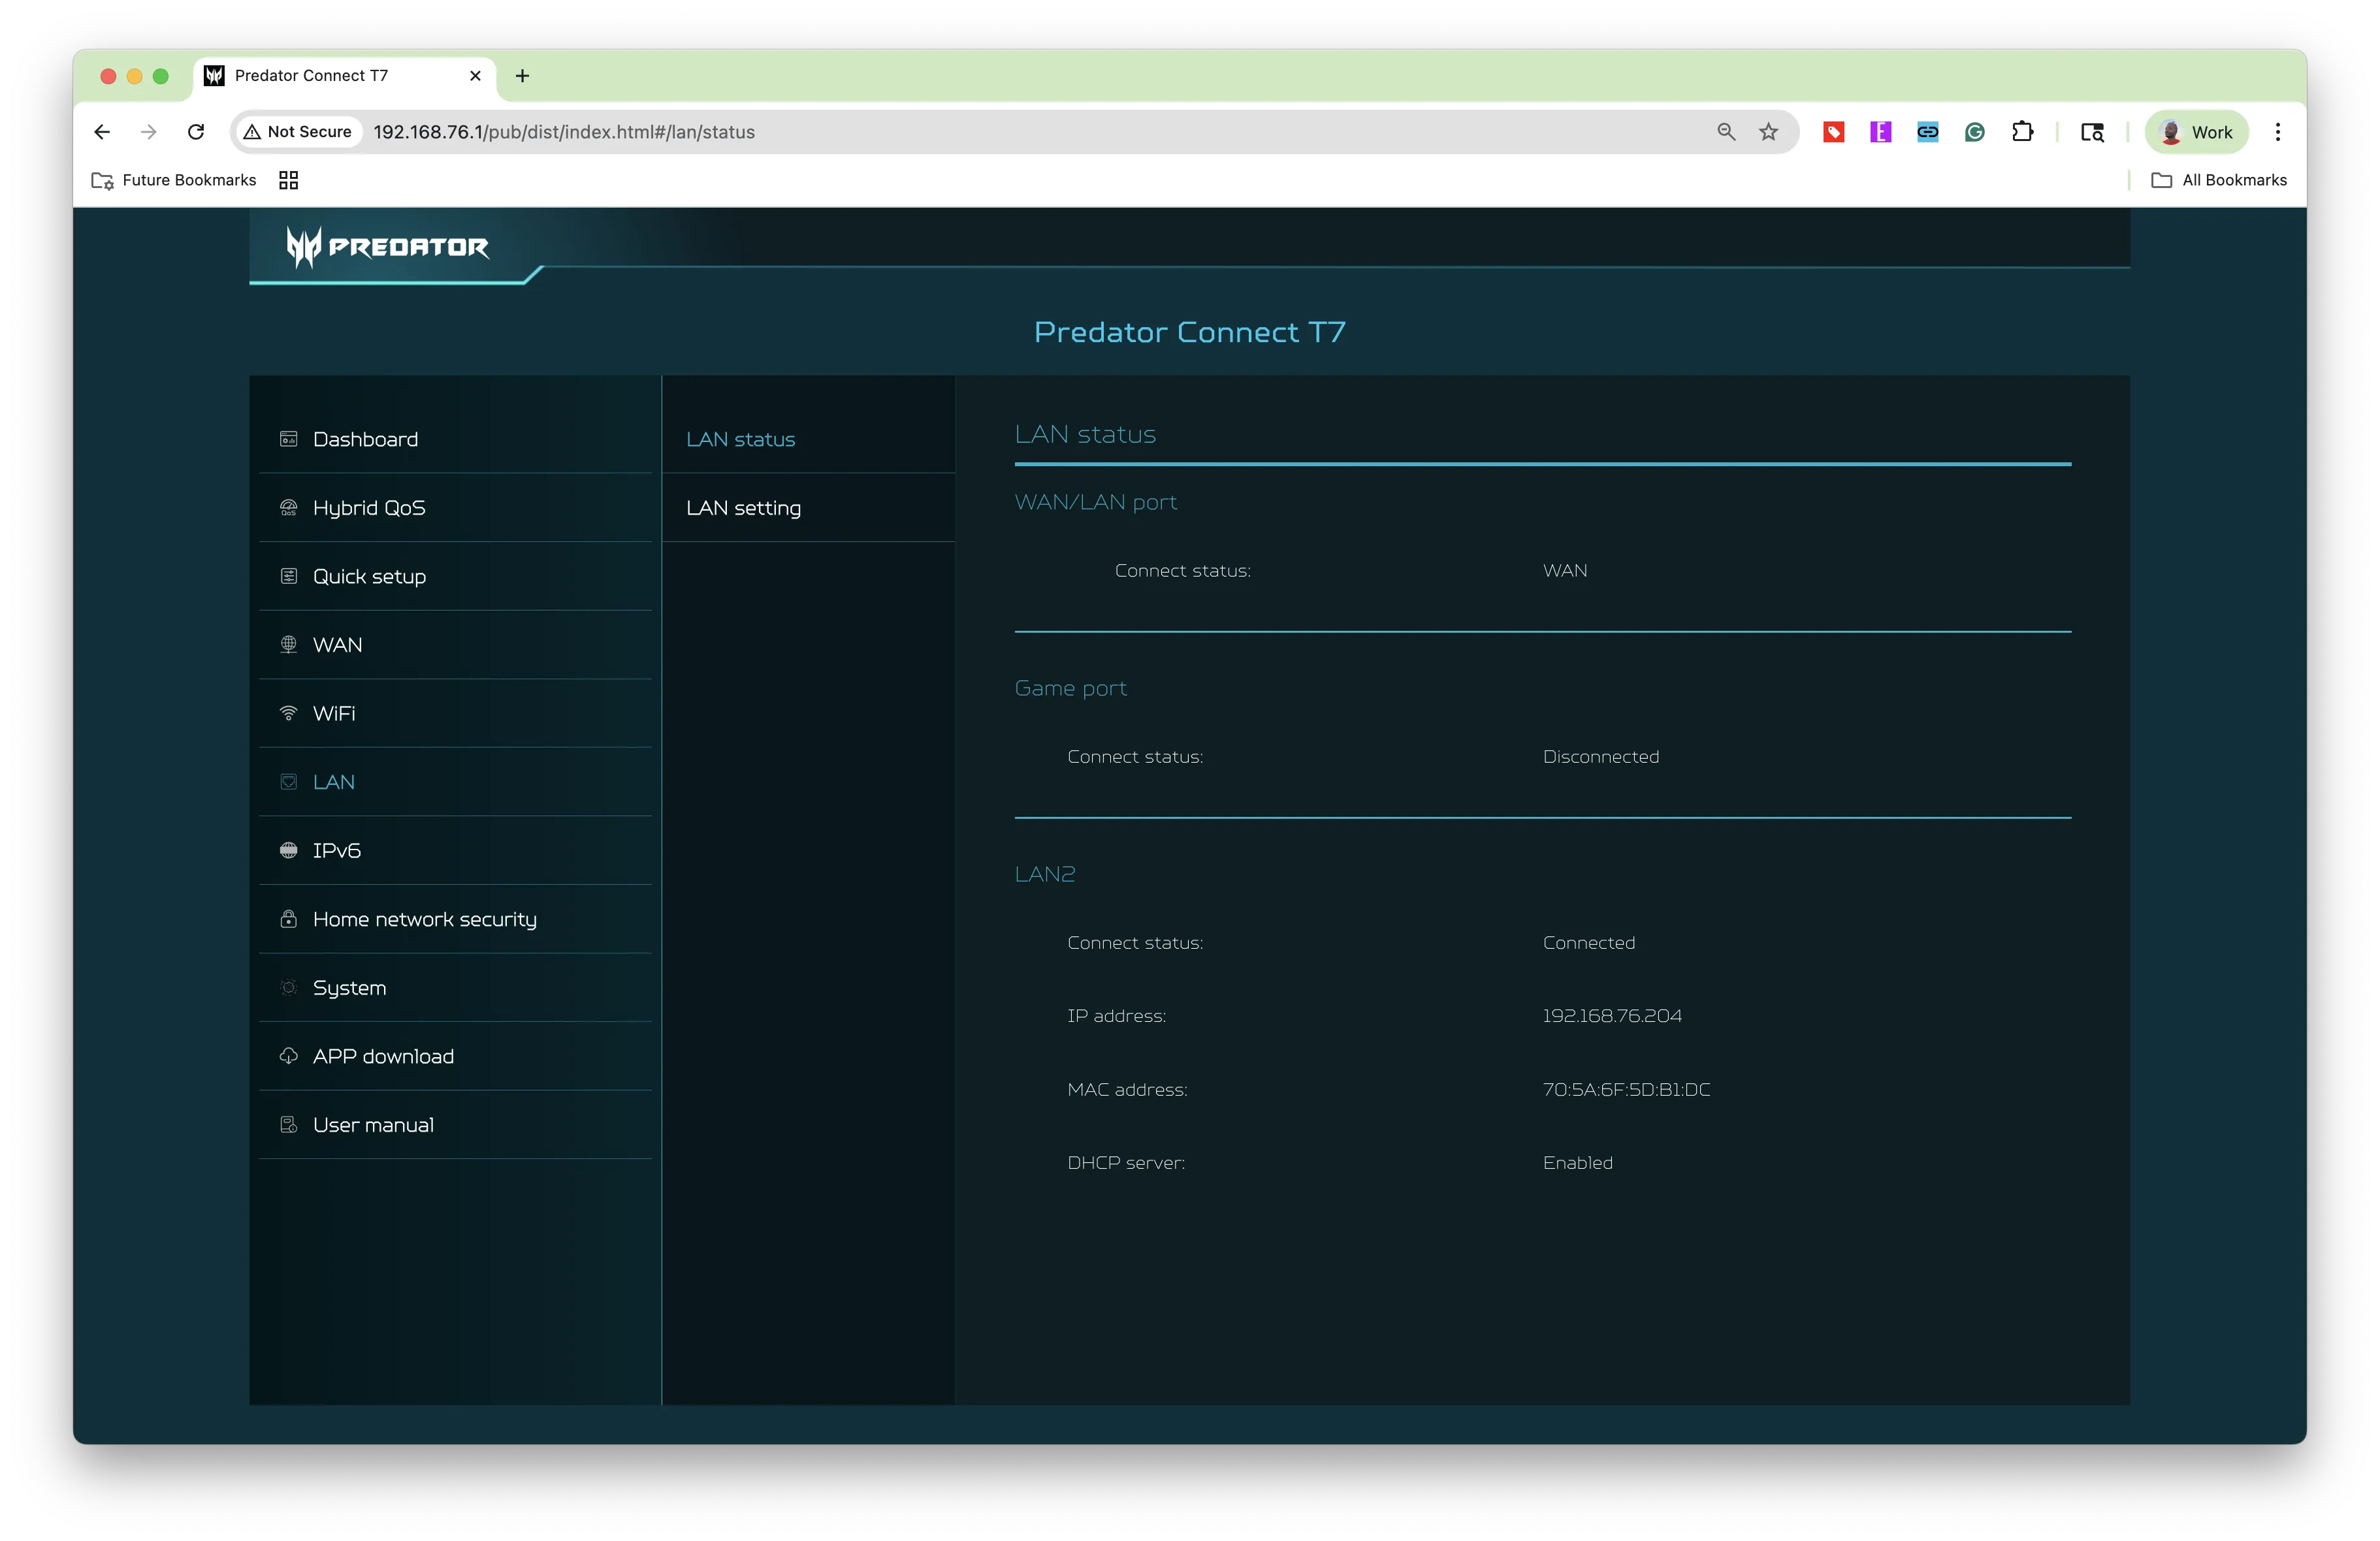Click the Hybrid QoS sidebar icon

tap(288, 508)
